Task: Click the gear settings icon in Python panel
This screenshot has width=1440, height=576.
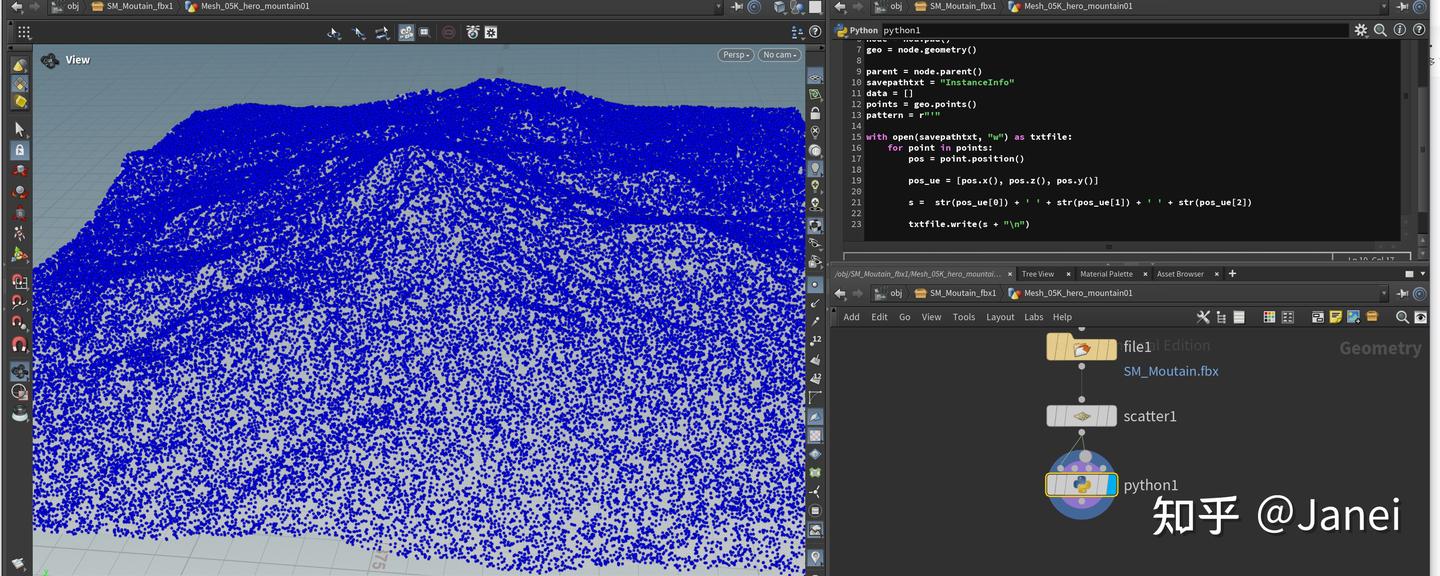Action: [1362, 30]
